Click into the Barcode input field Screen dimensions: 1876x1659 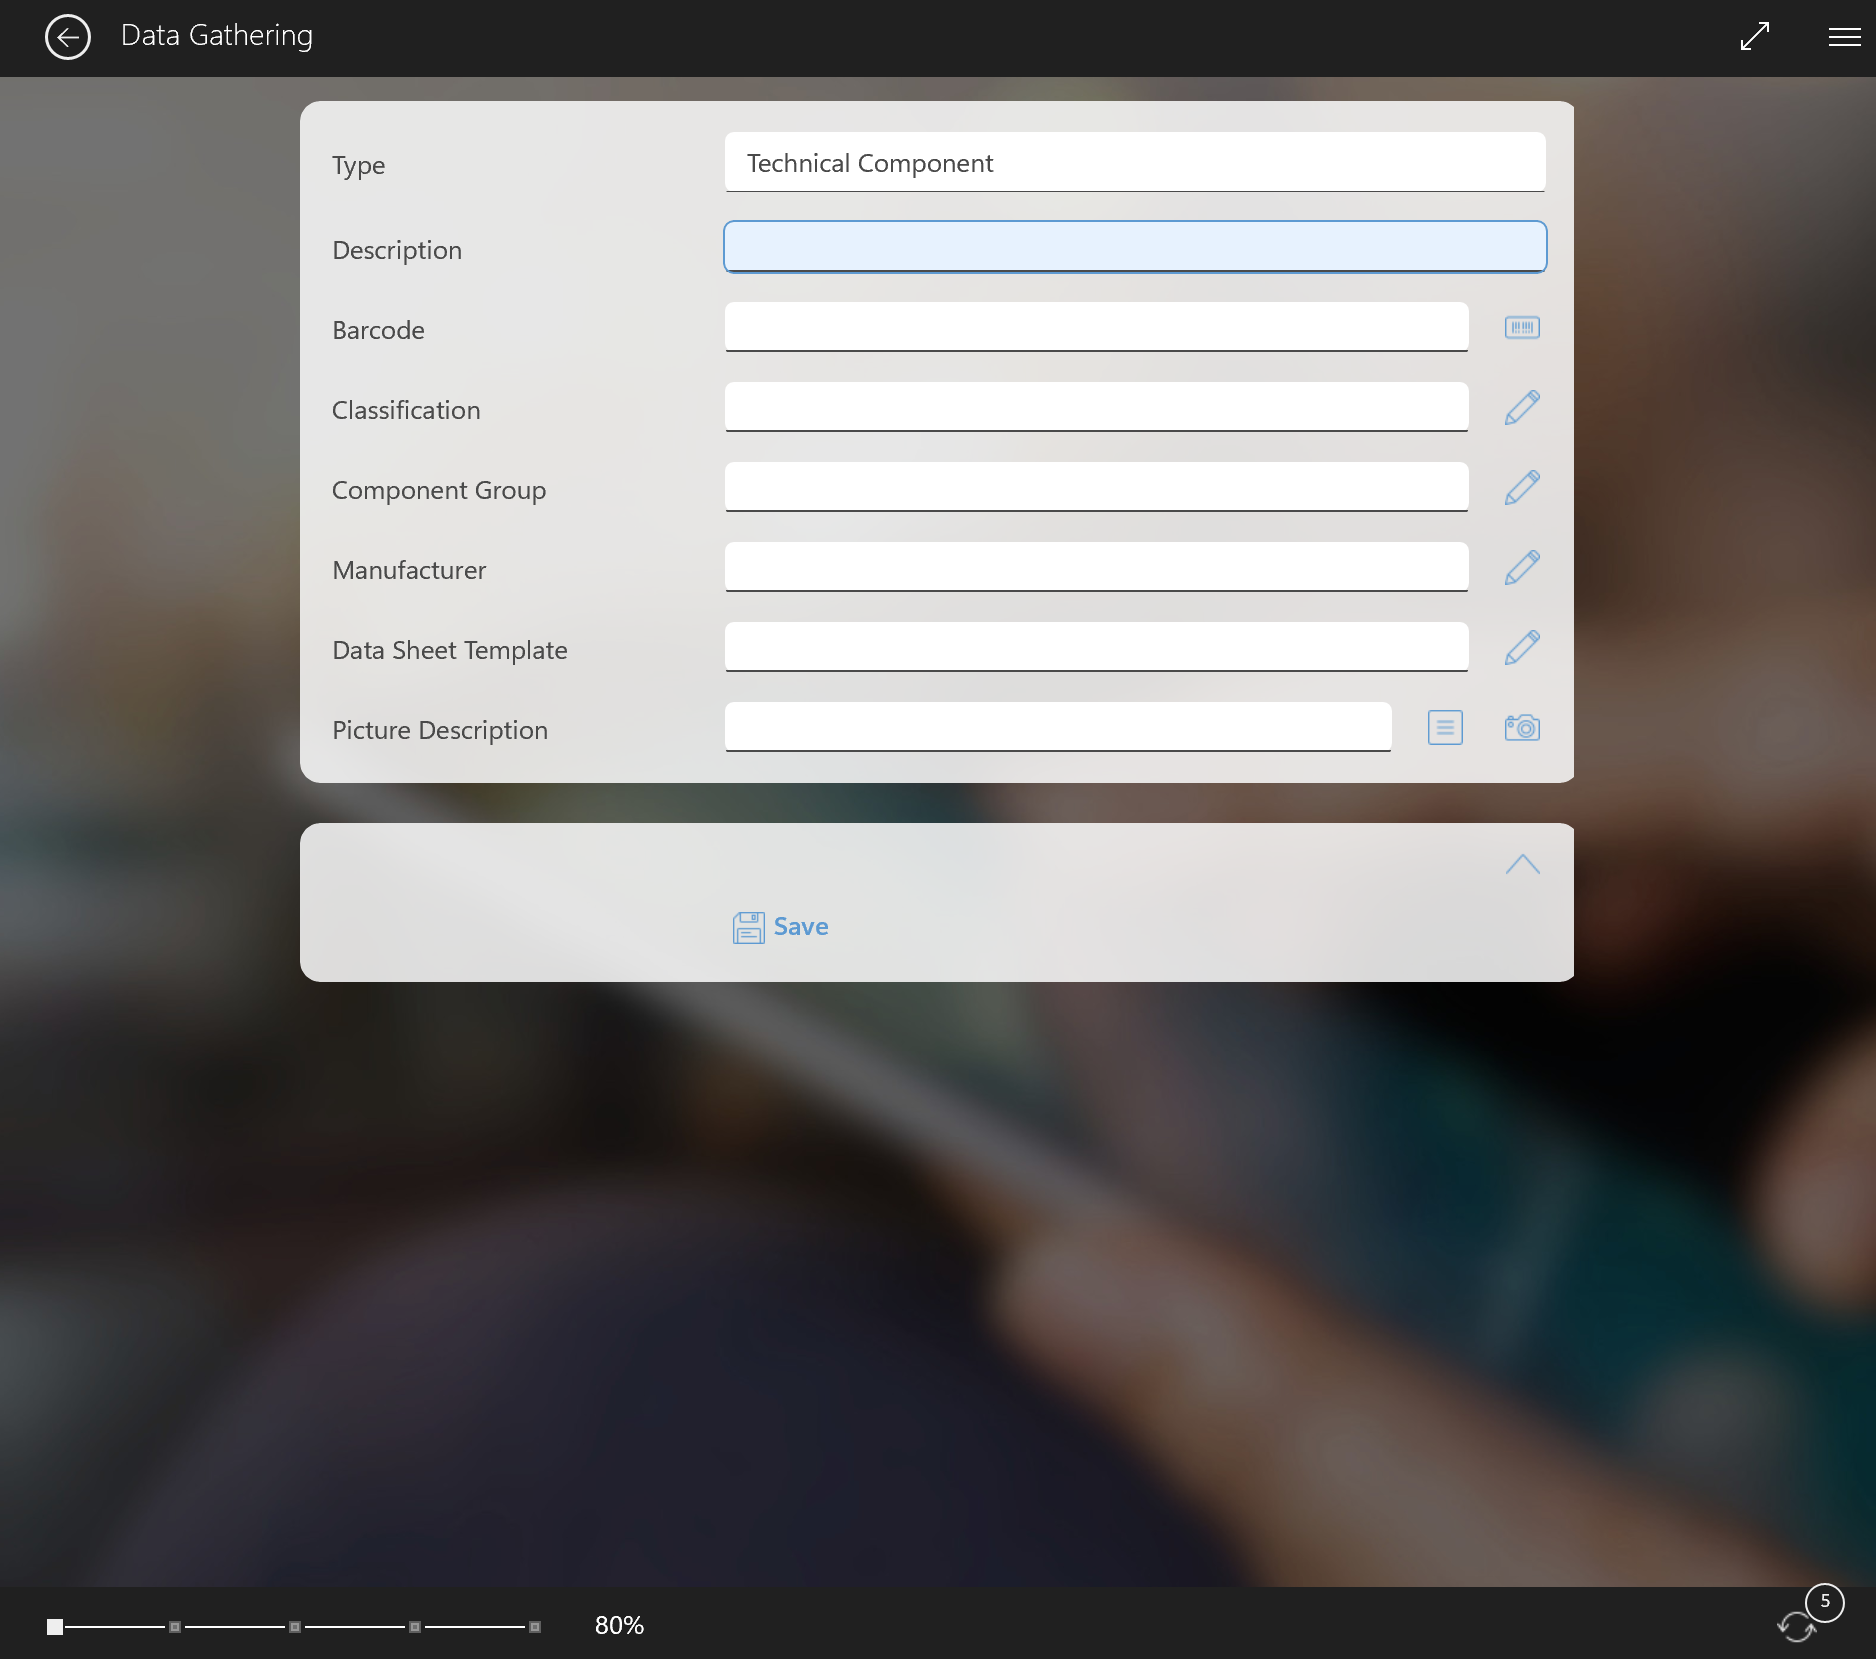tap(1096, 327)
